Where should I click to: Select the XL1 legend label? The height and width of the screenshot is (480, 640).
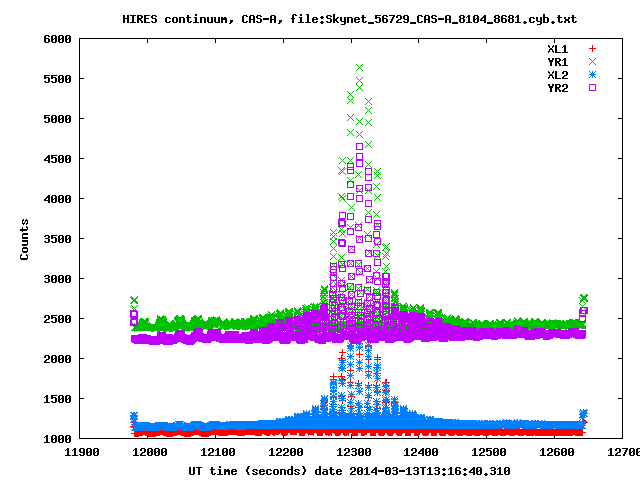558,49
